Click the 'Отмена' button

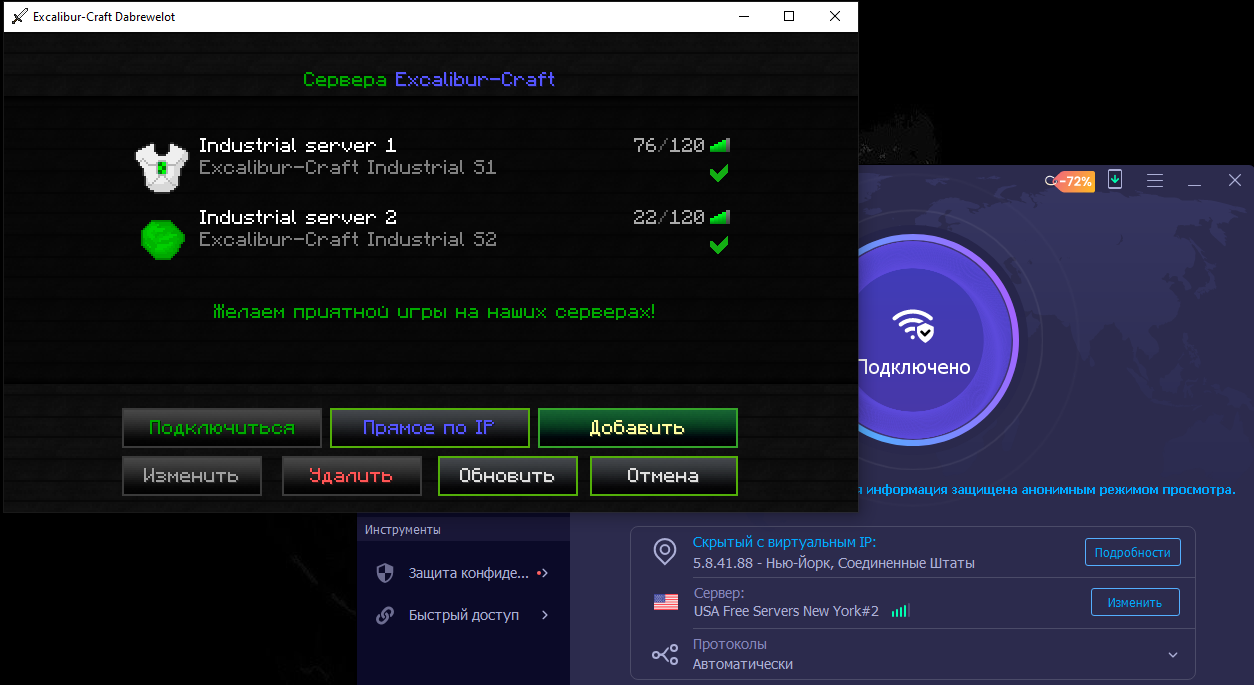point(664,476)
